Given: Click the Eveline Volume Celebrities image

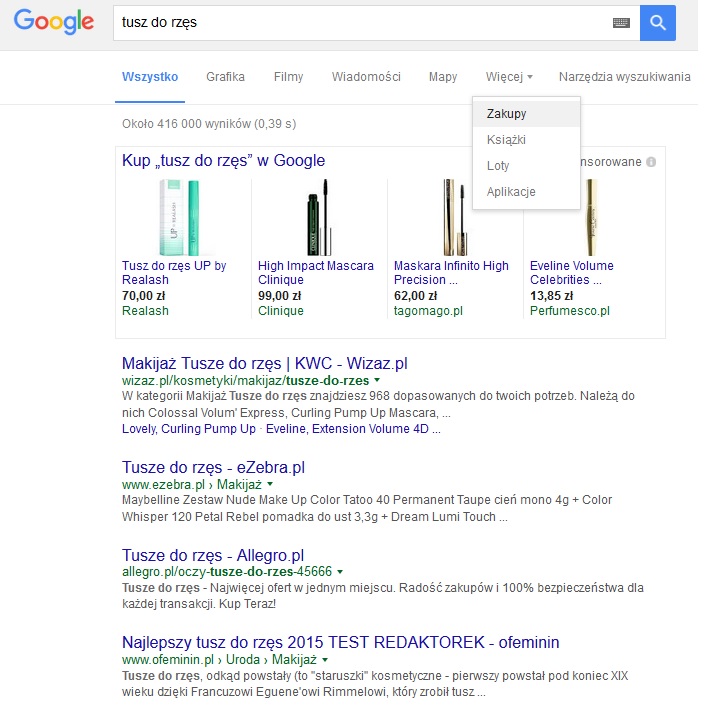Looking at the screenshot, I should coord(591,218).
